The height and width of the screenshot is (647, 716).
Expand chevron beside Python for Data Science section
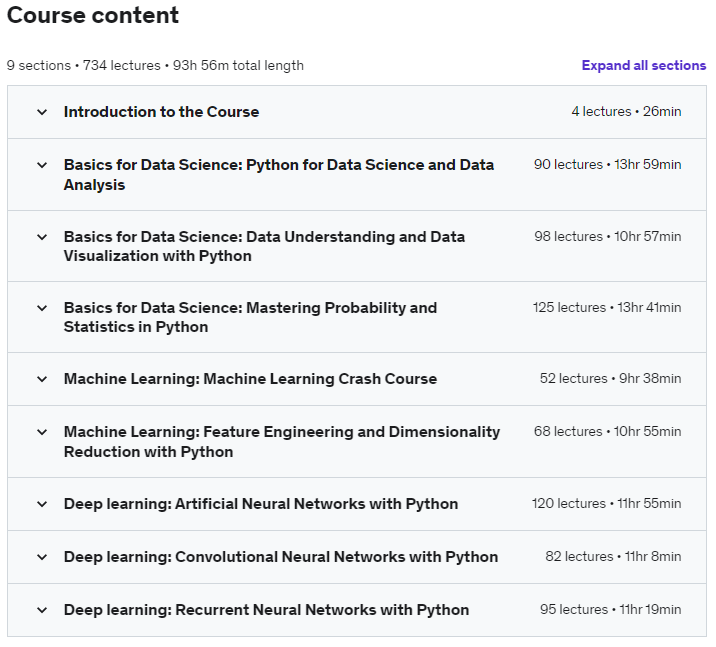click(x=42, y=165)
